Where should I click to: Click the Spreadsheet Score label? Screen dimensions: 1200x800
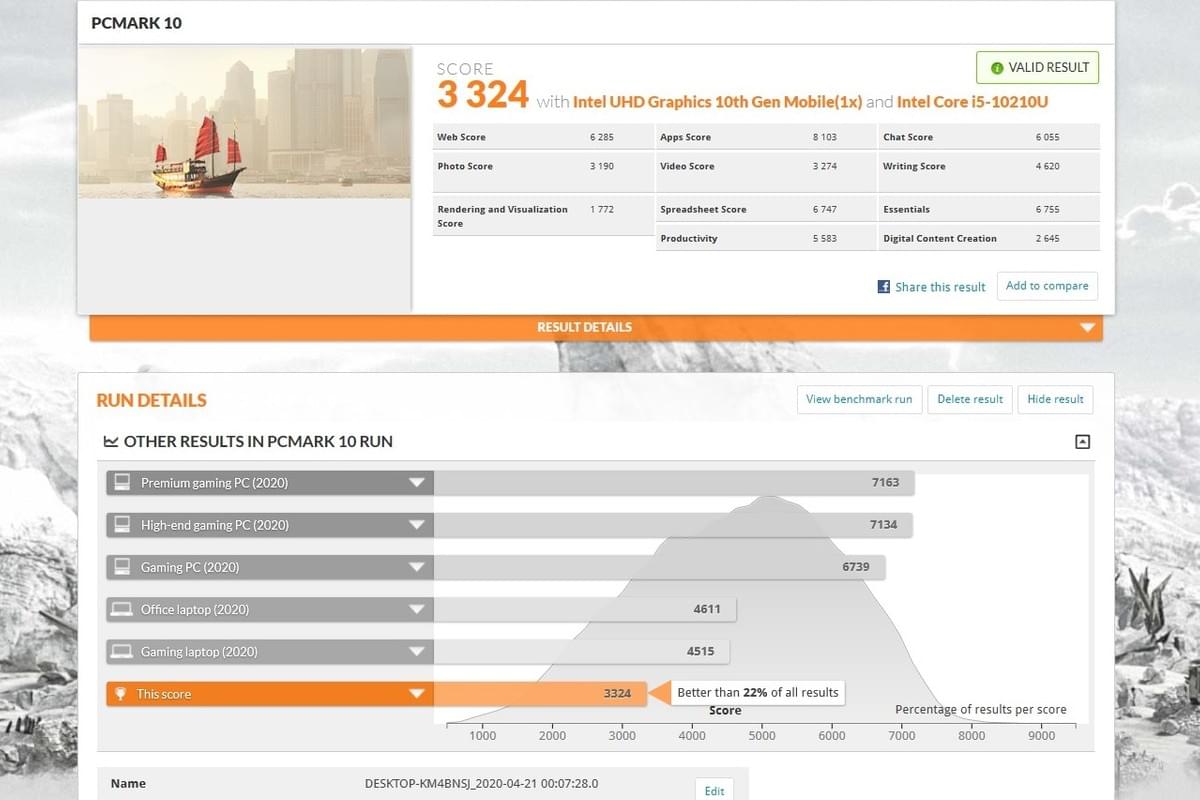pos(703,209)
